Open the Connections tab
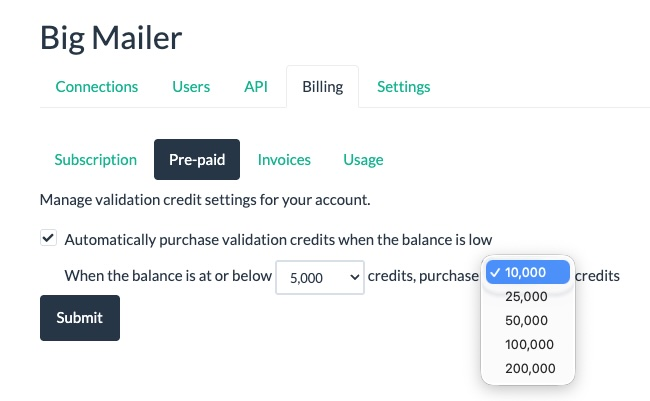Viewport: 650px width, 401px height. point(97,87)
